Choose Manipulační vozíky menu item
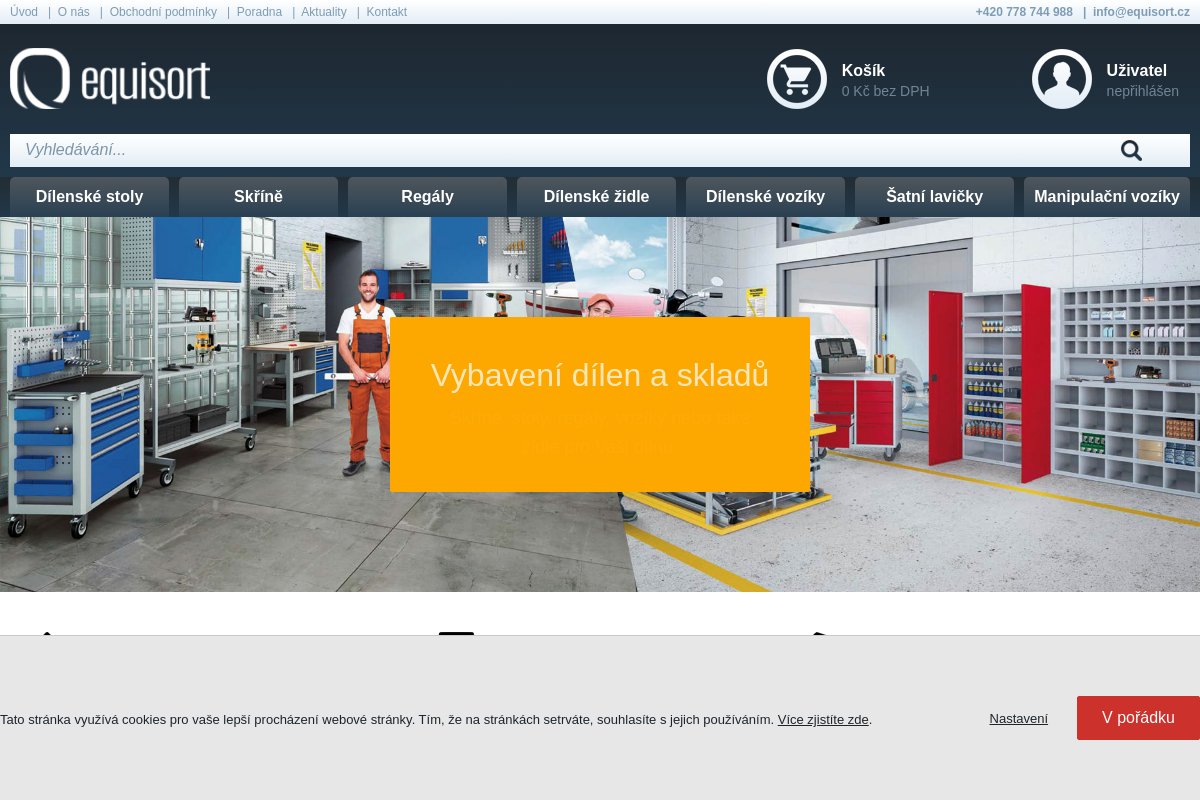This screenshot has width=1200, height=800. point(1106,197)
